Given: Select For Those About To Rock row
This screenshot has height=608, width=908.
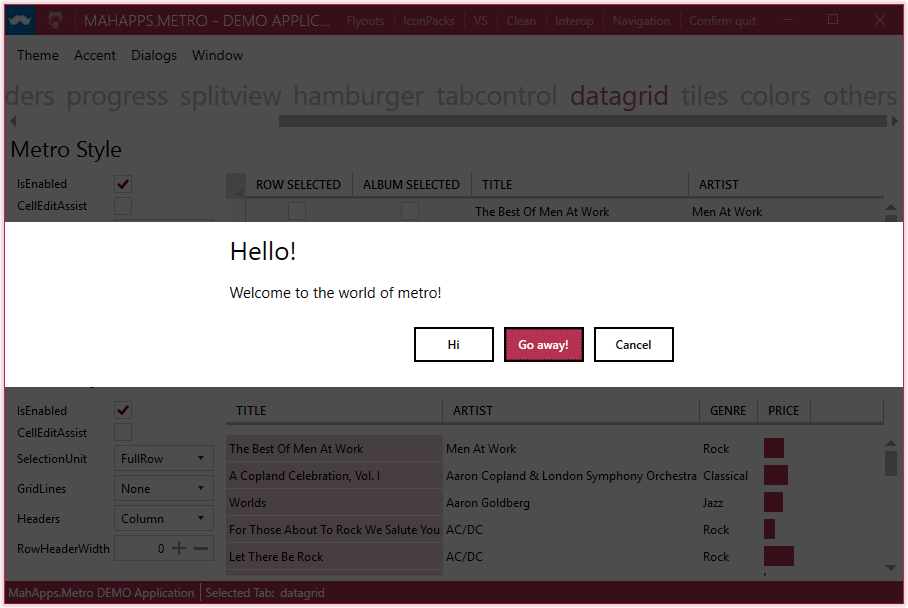Looking at the screenshot, I should 334,529.
